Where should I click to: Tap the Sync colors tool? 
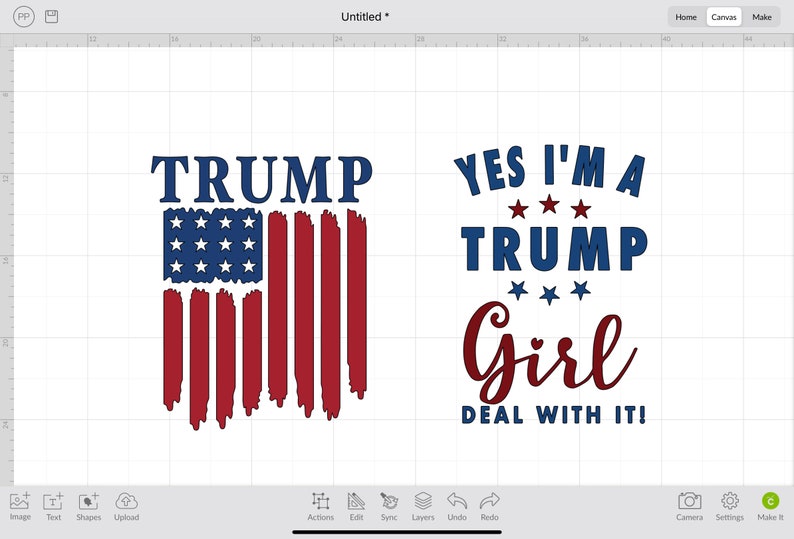pyautogui.click(x=389, y=507)
